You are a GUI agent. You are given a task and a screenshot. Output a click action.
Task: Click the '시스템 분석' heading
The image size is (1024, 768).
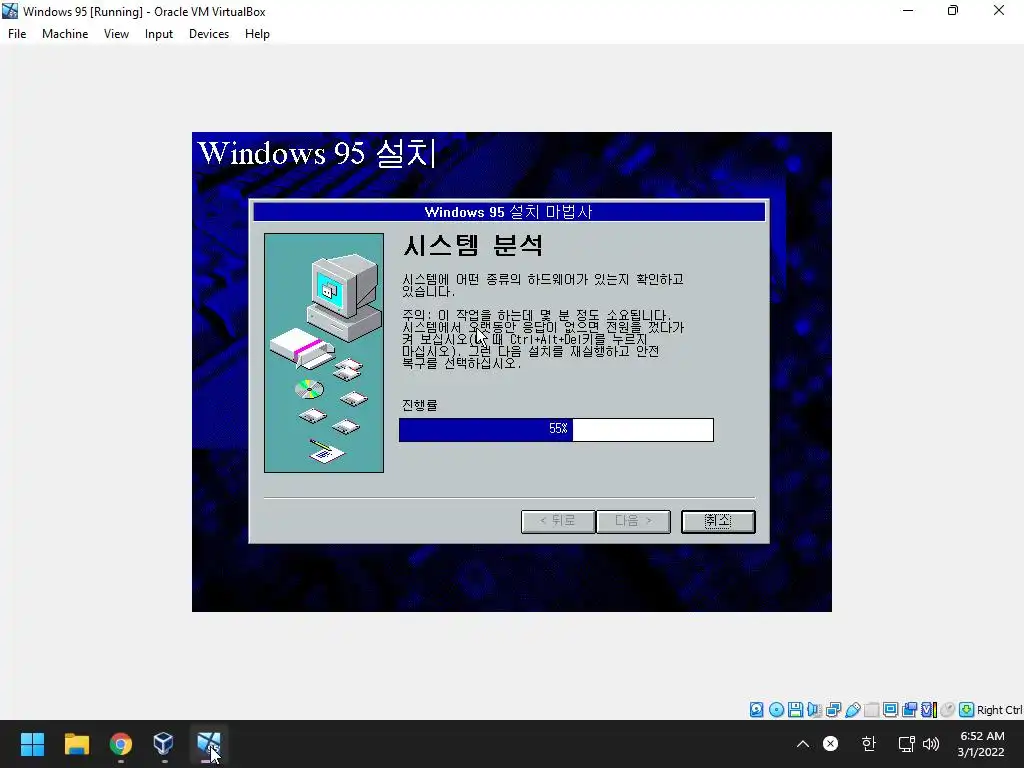pyautogui.click(x=473, y=246)
